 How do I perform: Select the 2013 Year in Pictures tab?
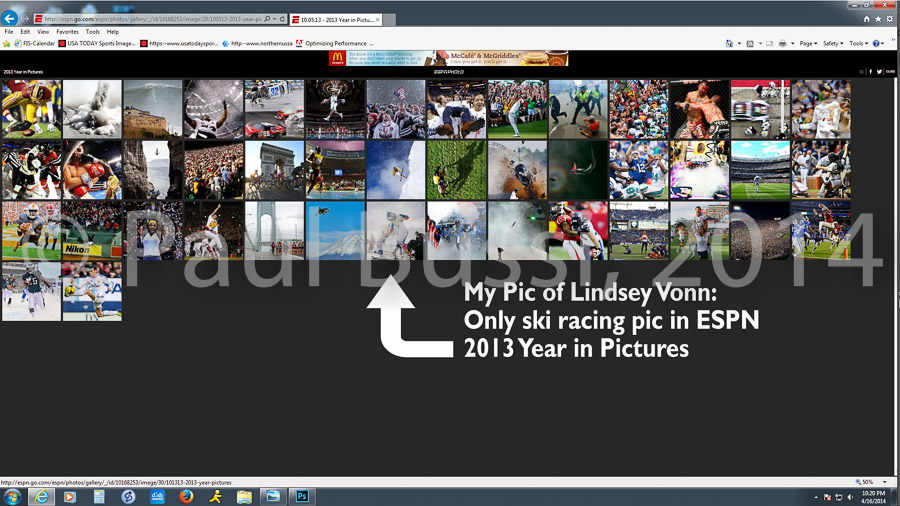click(x=336, y=20)
